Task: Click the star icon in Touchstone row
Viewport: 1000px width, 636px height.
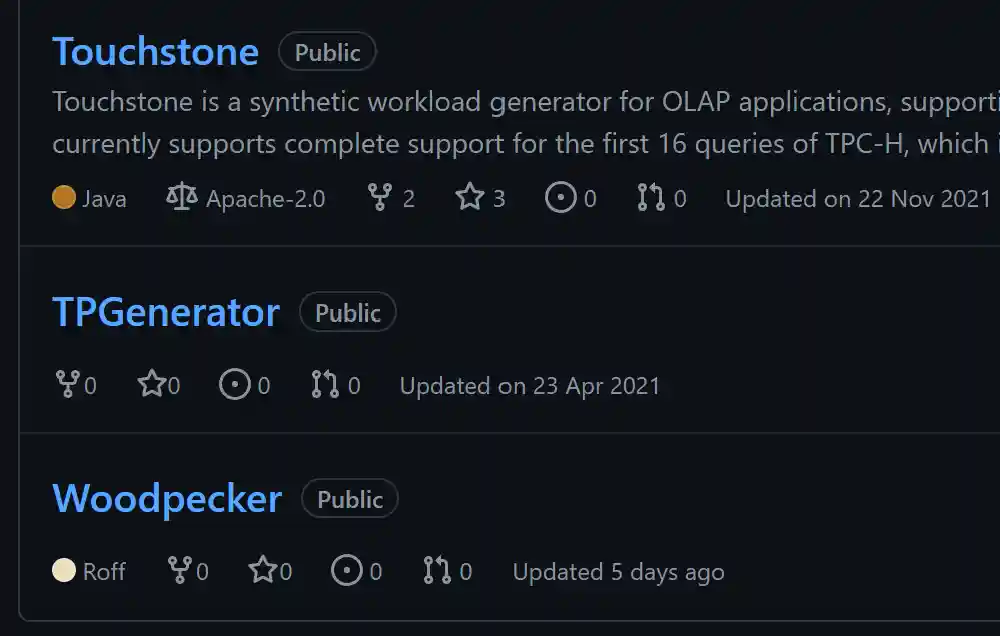Action: pos(470,198)
